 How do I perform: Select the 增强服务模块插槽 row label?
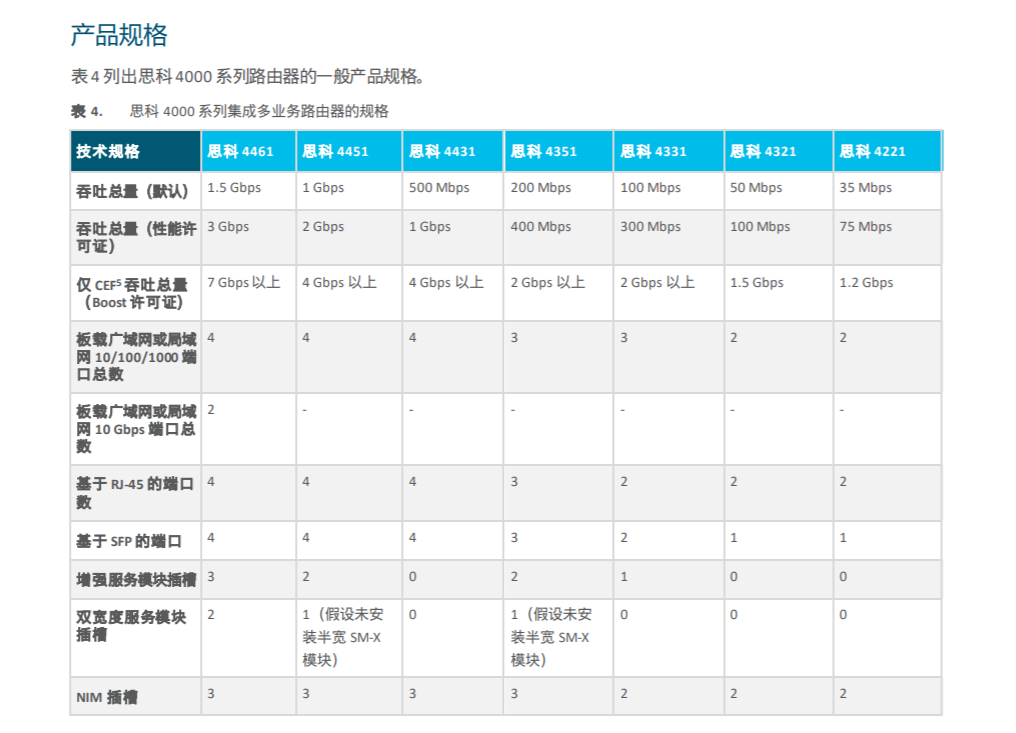136,579
